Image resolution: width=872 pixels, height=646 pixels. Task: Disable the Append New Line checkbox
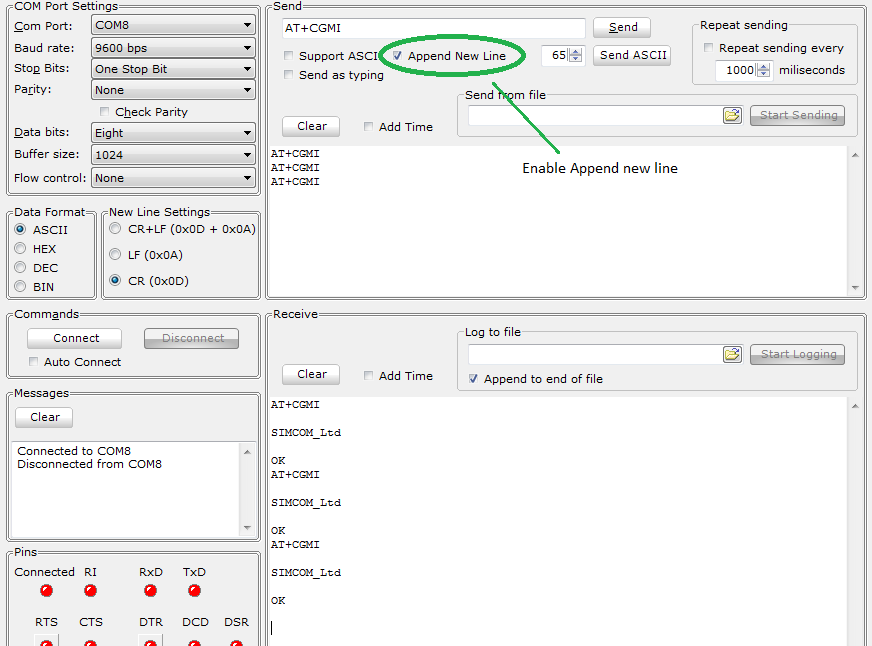click(398, 56)
